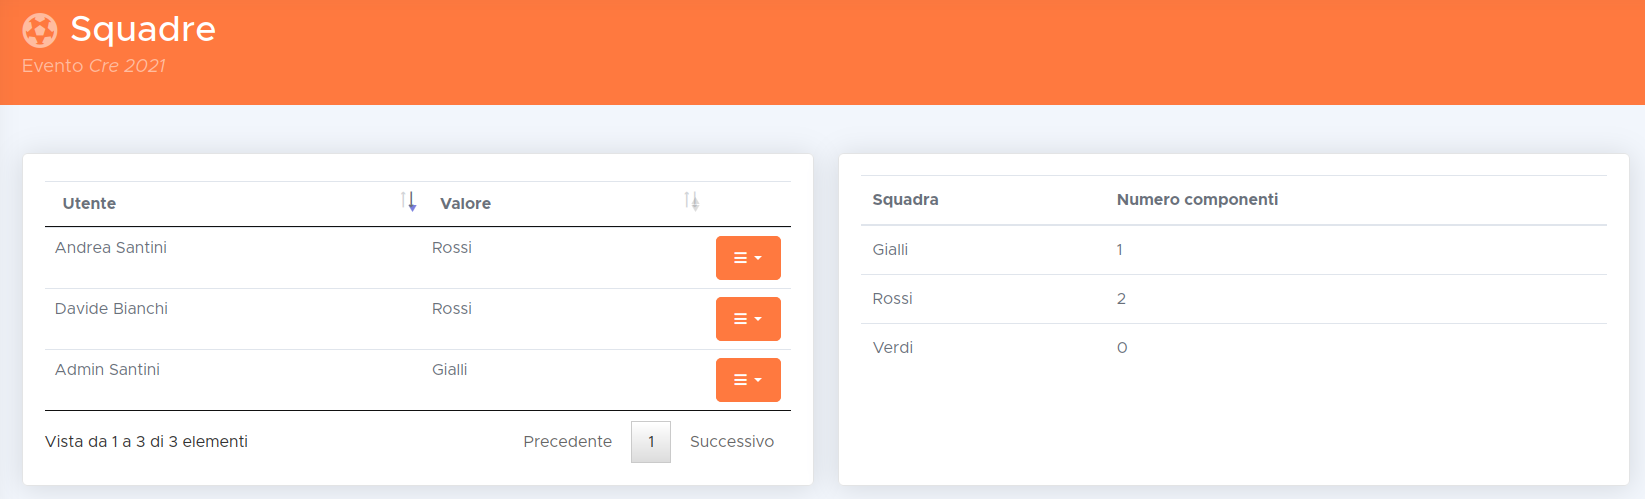Viewport: 1645px width, 499px height.
Task: Sort table by Valore column arrows
Action: coord(691,202)
